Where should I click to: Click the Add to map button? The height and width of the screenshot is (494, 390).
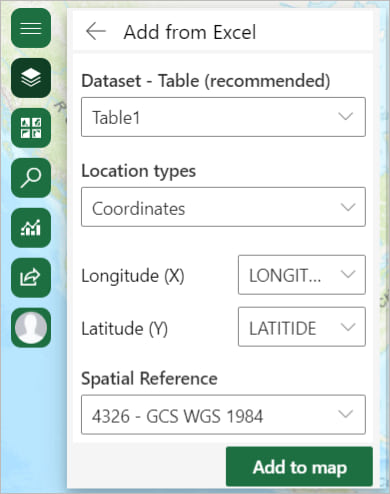tap(299, 467)
